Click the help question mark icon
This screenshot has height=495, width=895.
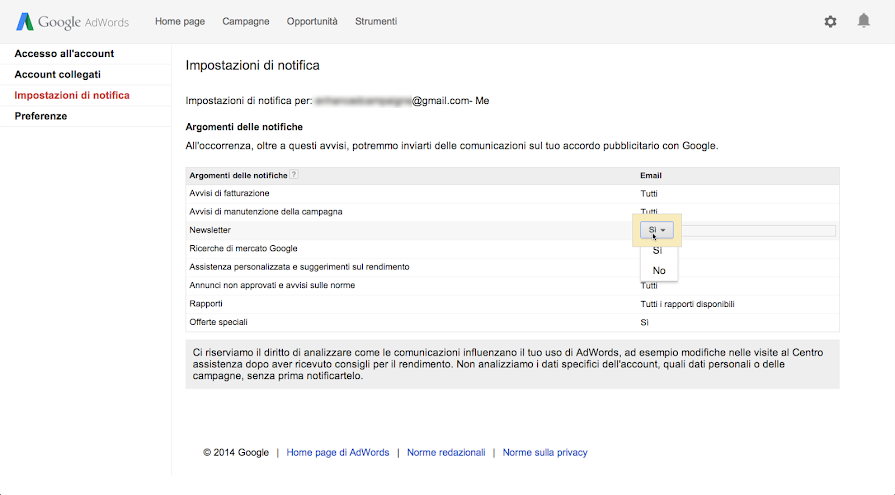point(294,175)
